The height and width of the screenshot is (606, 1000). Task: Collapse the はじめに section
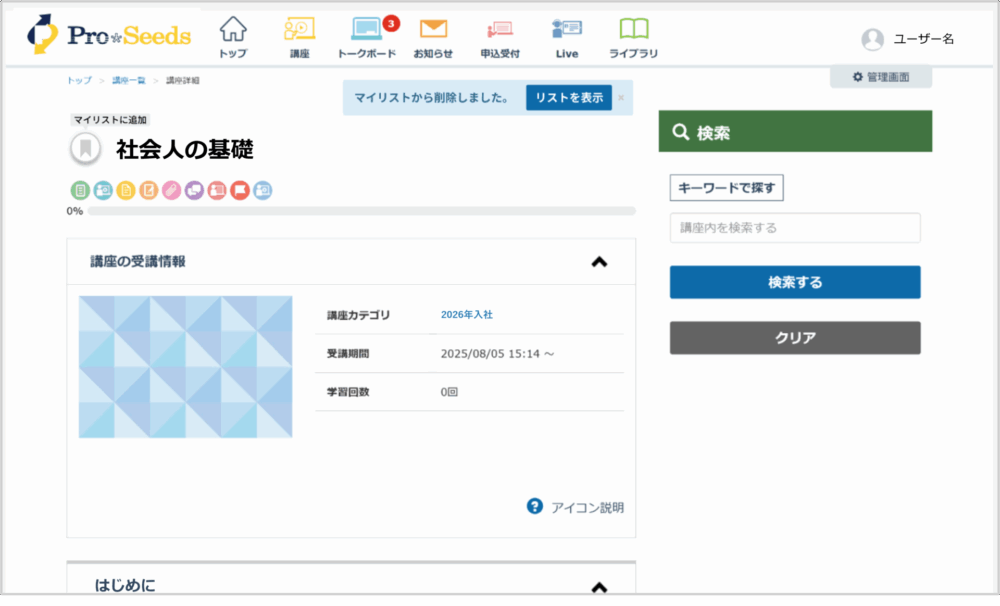click(599, 587)
